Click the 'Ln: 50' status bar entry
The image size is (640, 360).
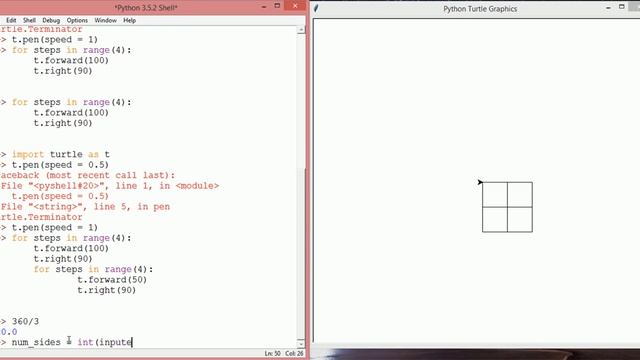pos(272,353)
